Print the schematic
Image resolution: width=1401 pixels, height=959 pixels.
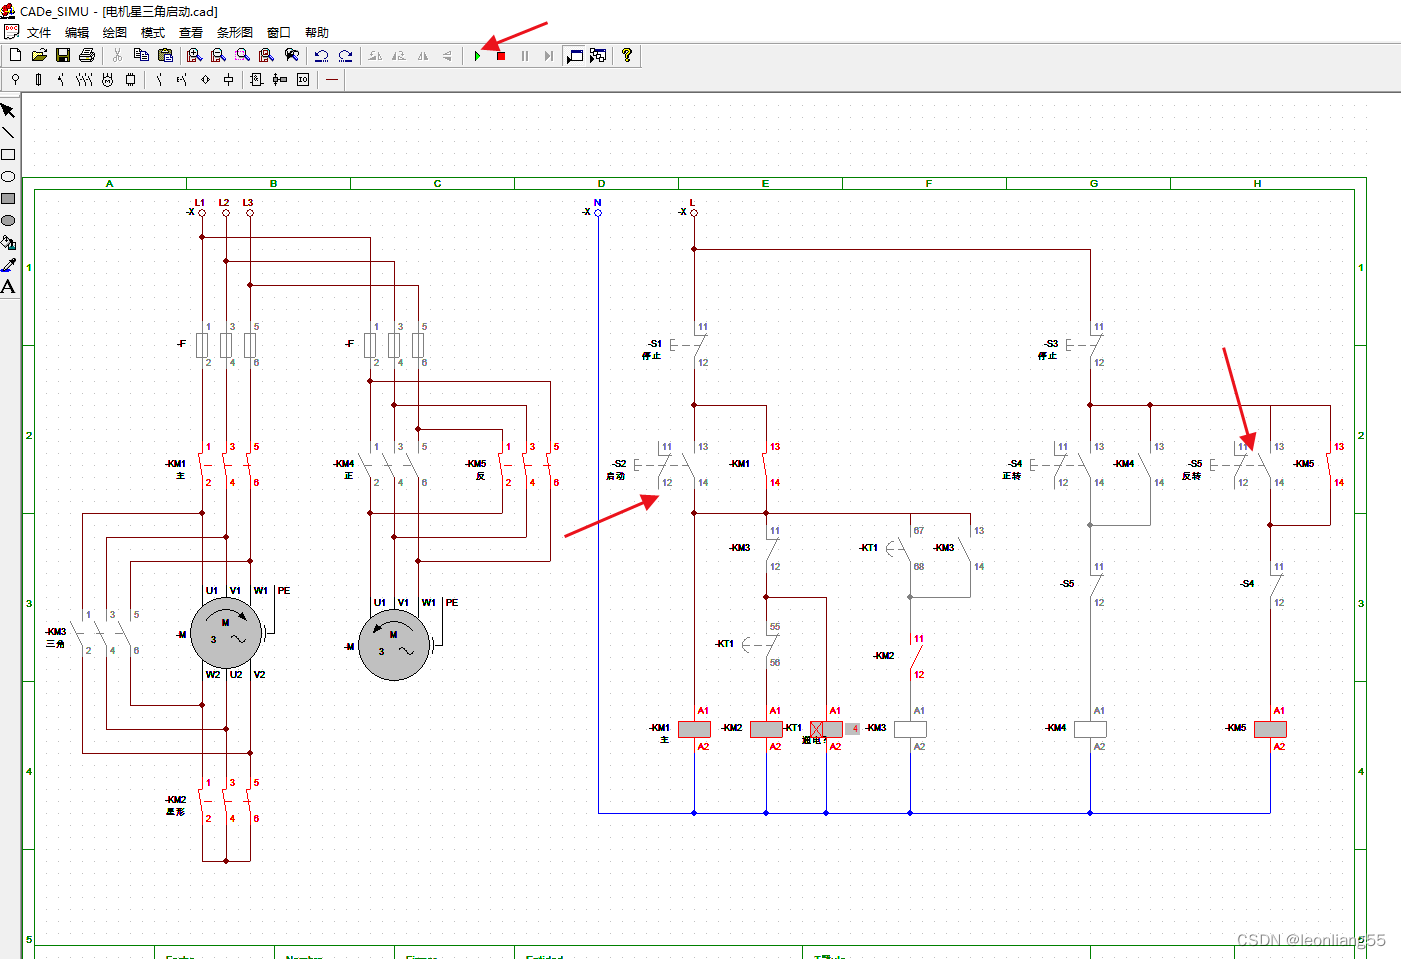[x=87, y=56]
